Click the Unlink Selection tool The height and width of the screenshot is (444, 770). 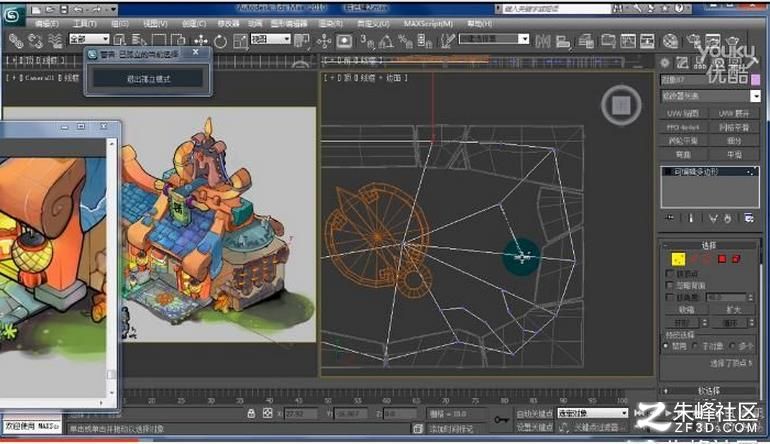[35, 41]
